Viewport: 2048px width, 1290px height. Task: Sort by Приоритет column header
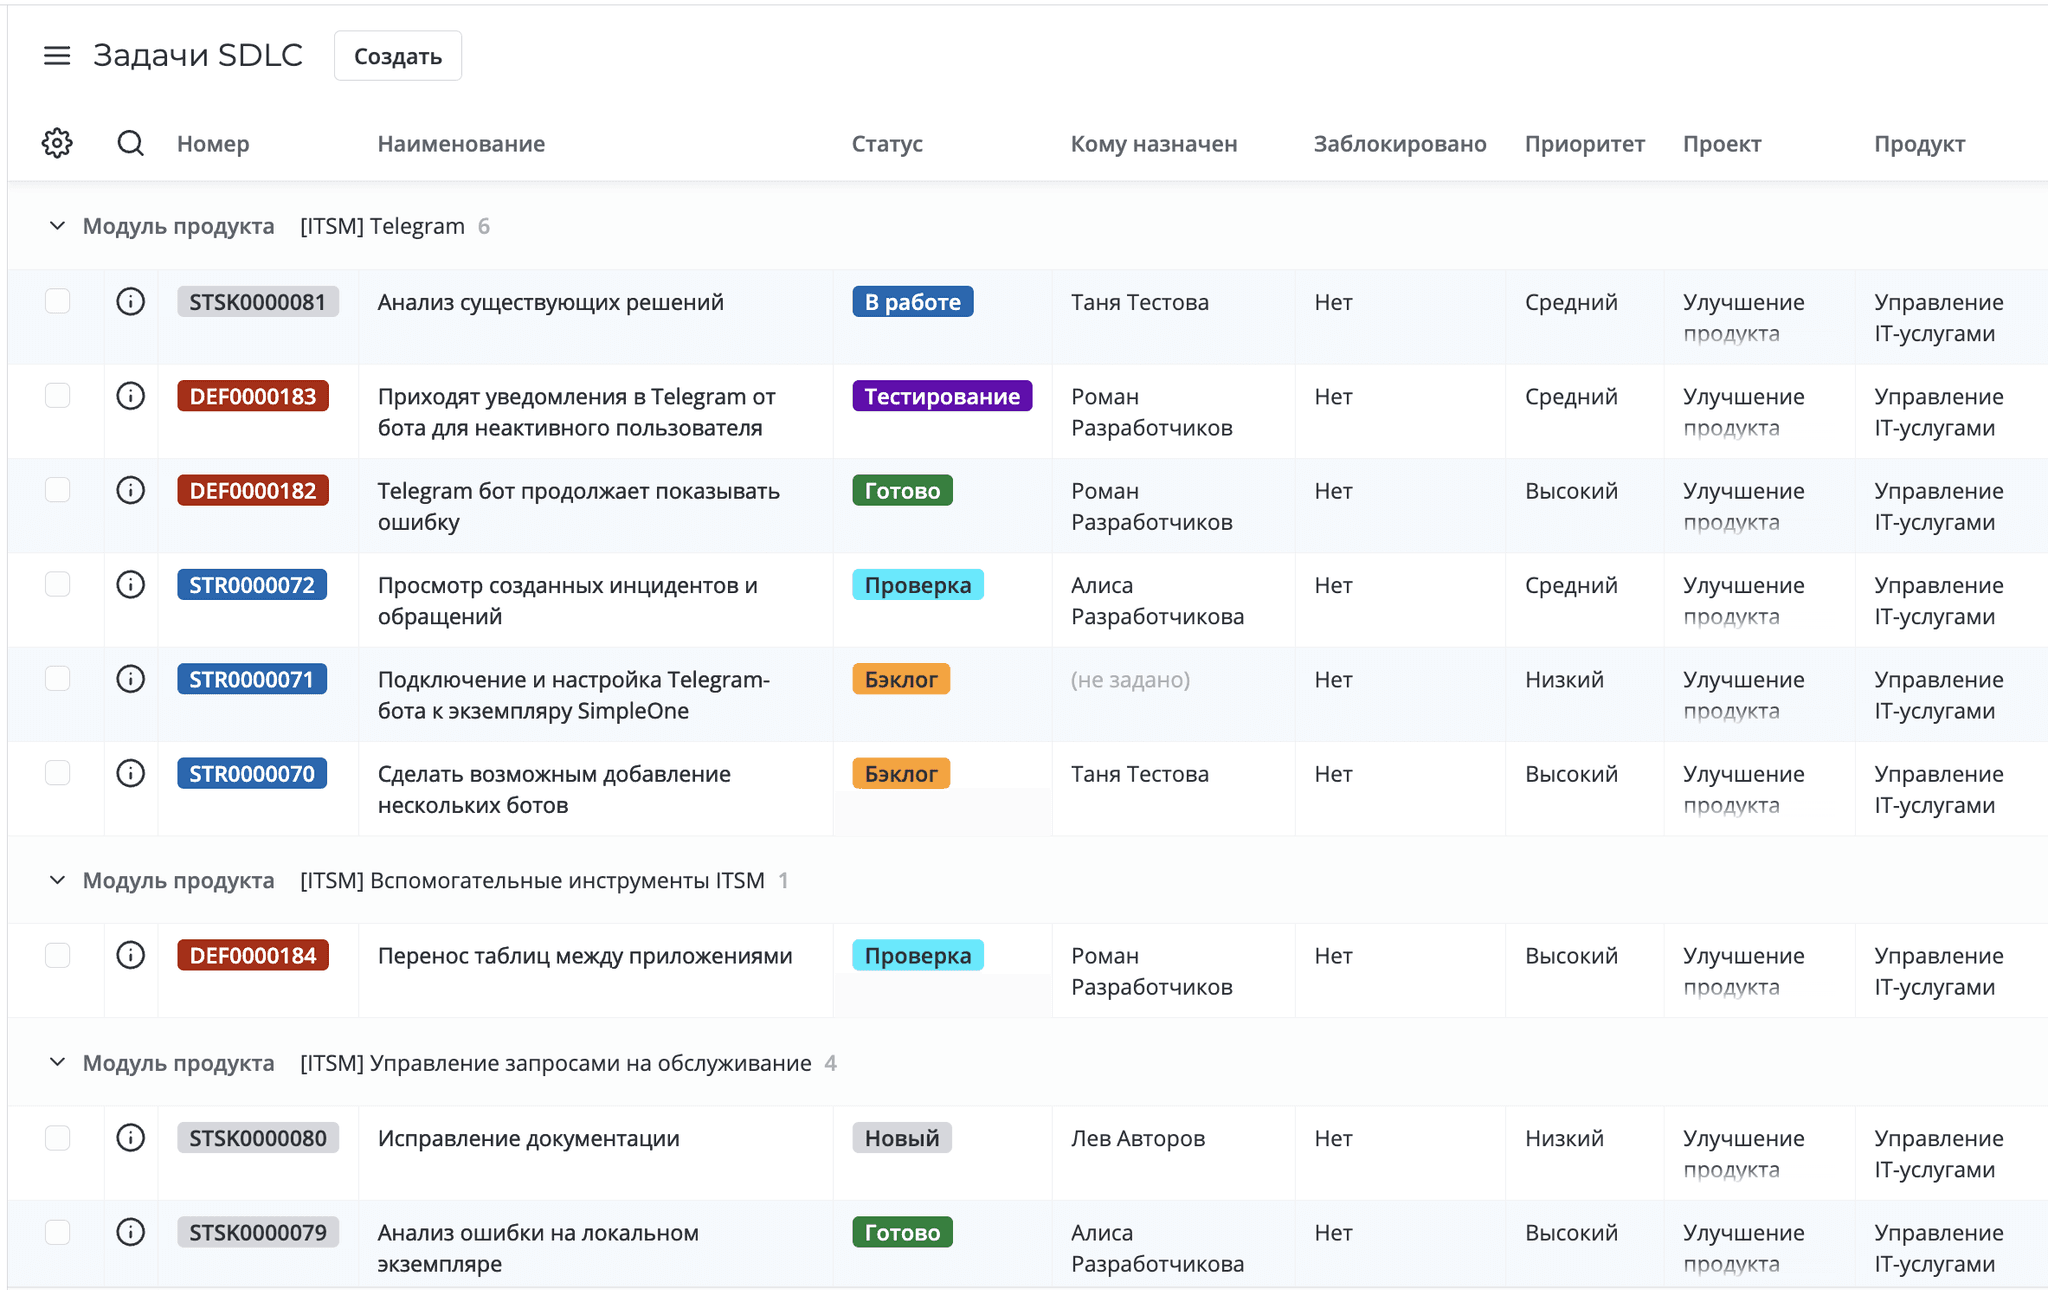[1584, 143]
